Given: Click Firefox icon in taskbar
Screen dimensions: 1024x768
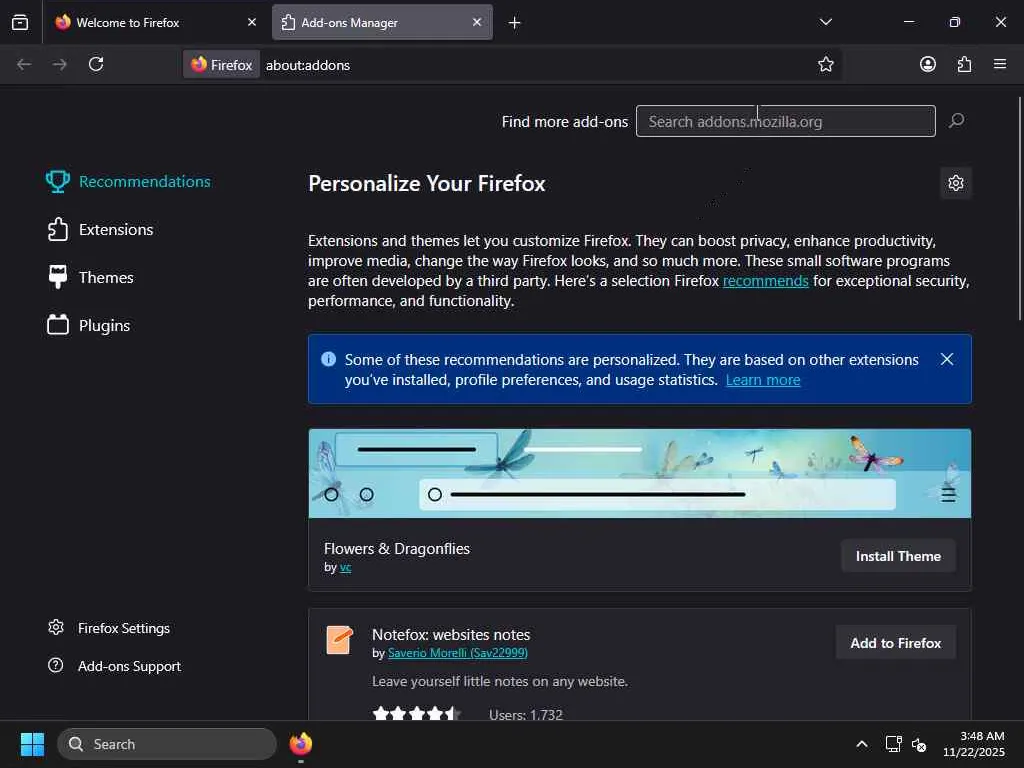Looking at the screenshot, I should [300, 744].
